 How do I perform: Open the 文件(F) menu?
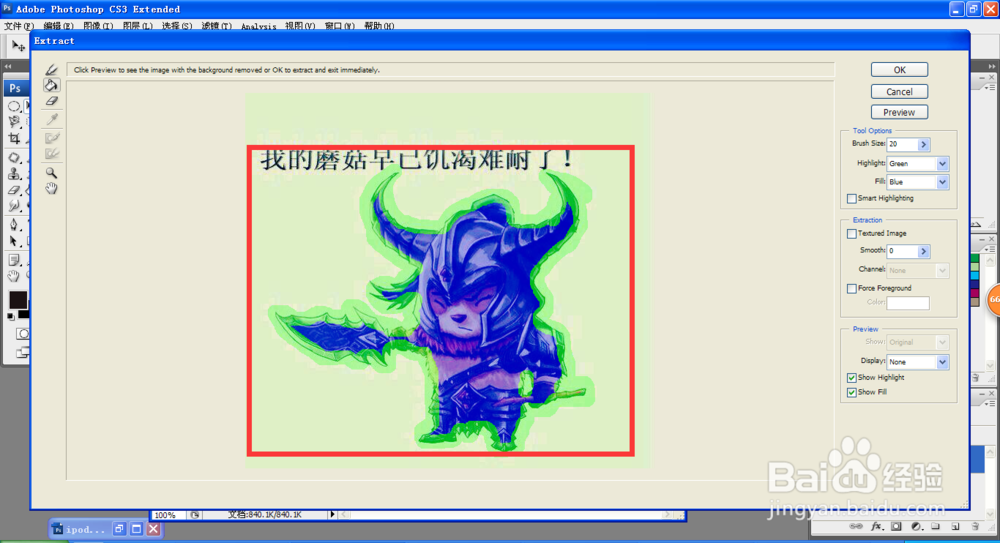[18, 26]
